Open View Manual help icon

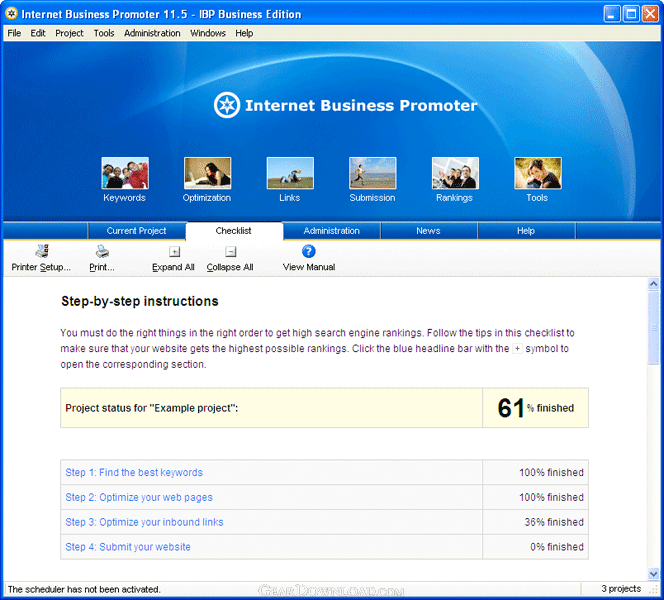click(x=309, y=252)
